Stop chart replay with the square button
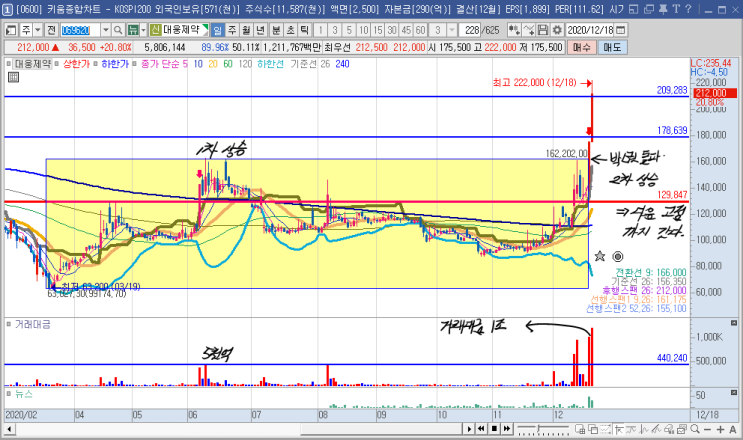Screen dimensions: 743x440 (494, 429)
